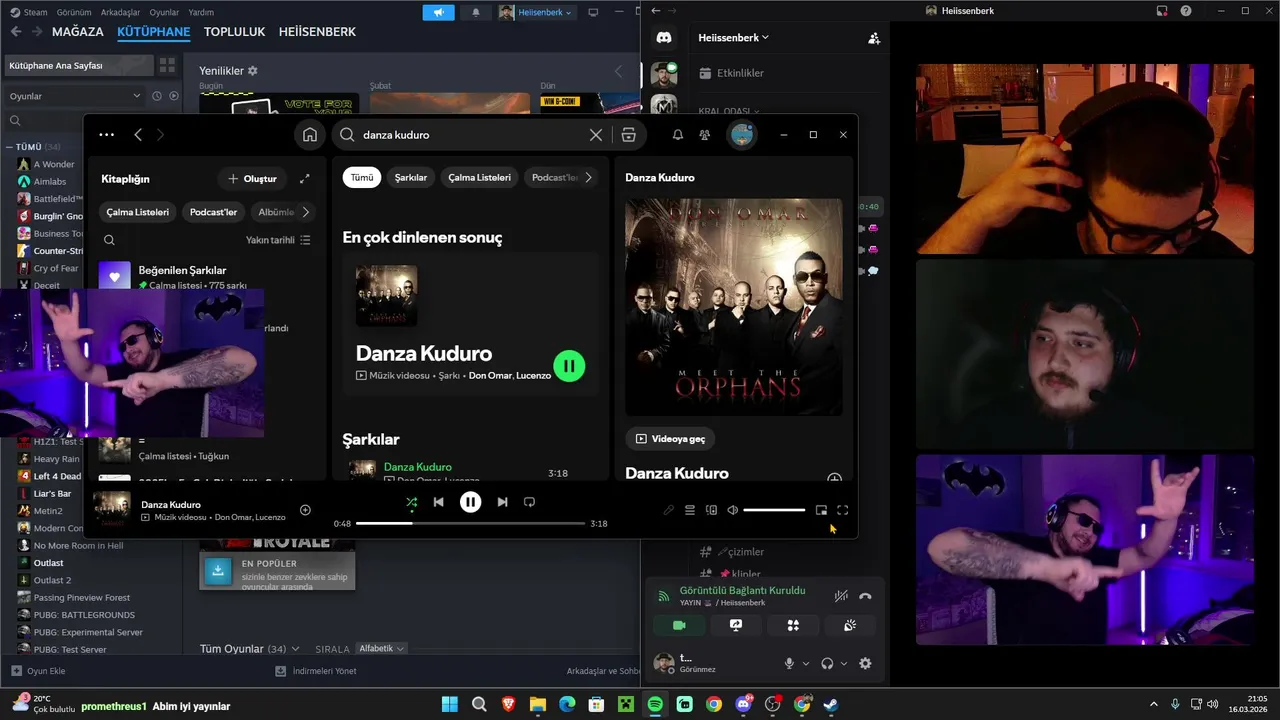Pause Danza Kuduro top result green button
The image size is (1280, 720).
(569, 366)
